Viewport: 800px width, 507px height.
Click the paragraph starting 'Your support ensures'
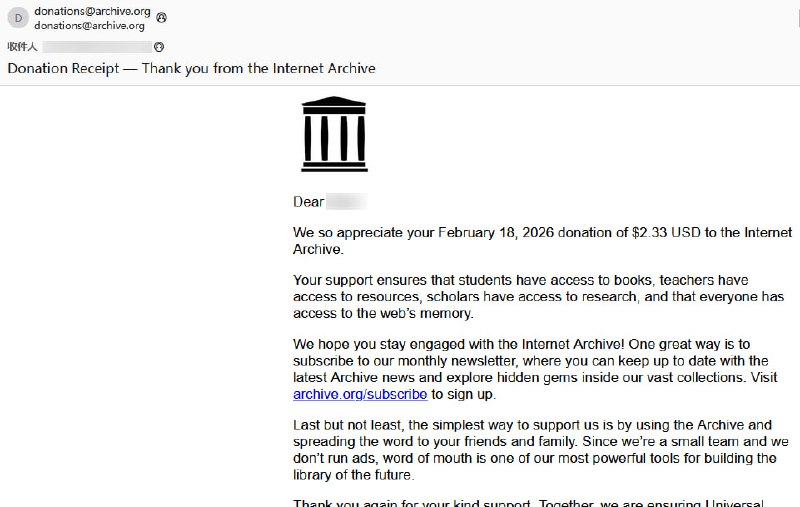(x=538, y=296)
